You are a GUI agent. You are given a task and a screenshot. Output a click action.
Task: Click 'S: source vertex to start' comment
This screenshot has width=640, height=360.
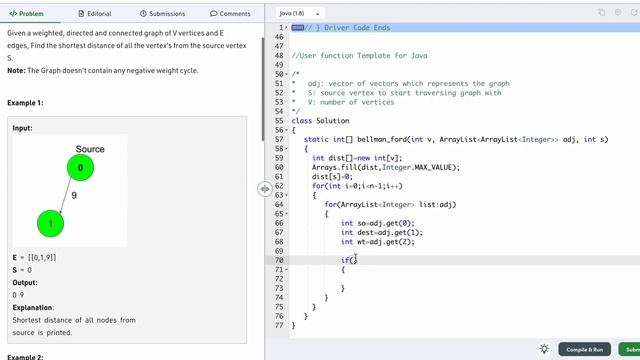coord(404,93)
